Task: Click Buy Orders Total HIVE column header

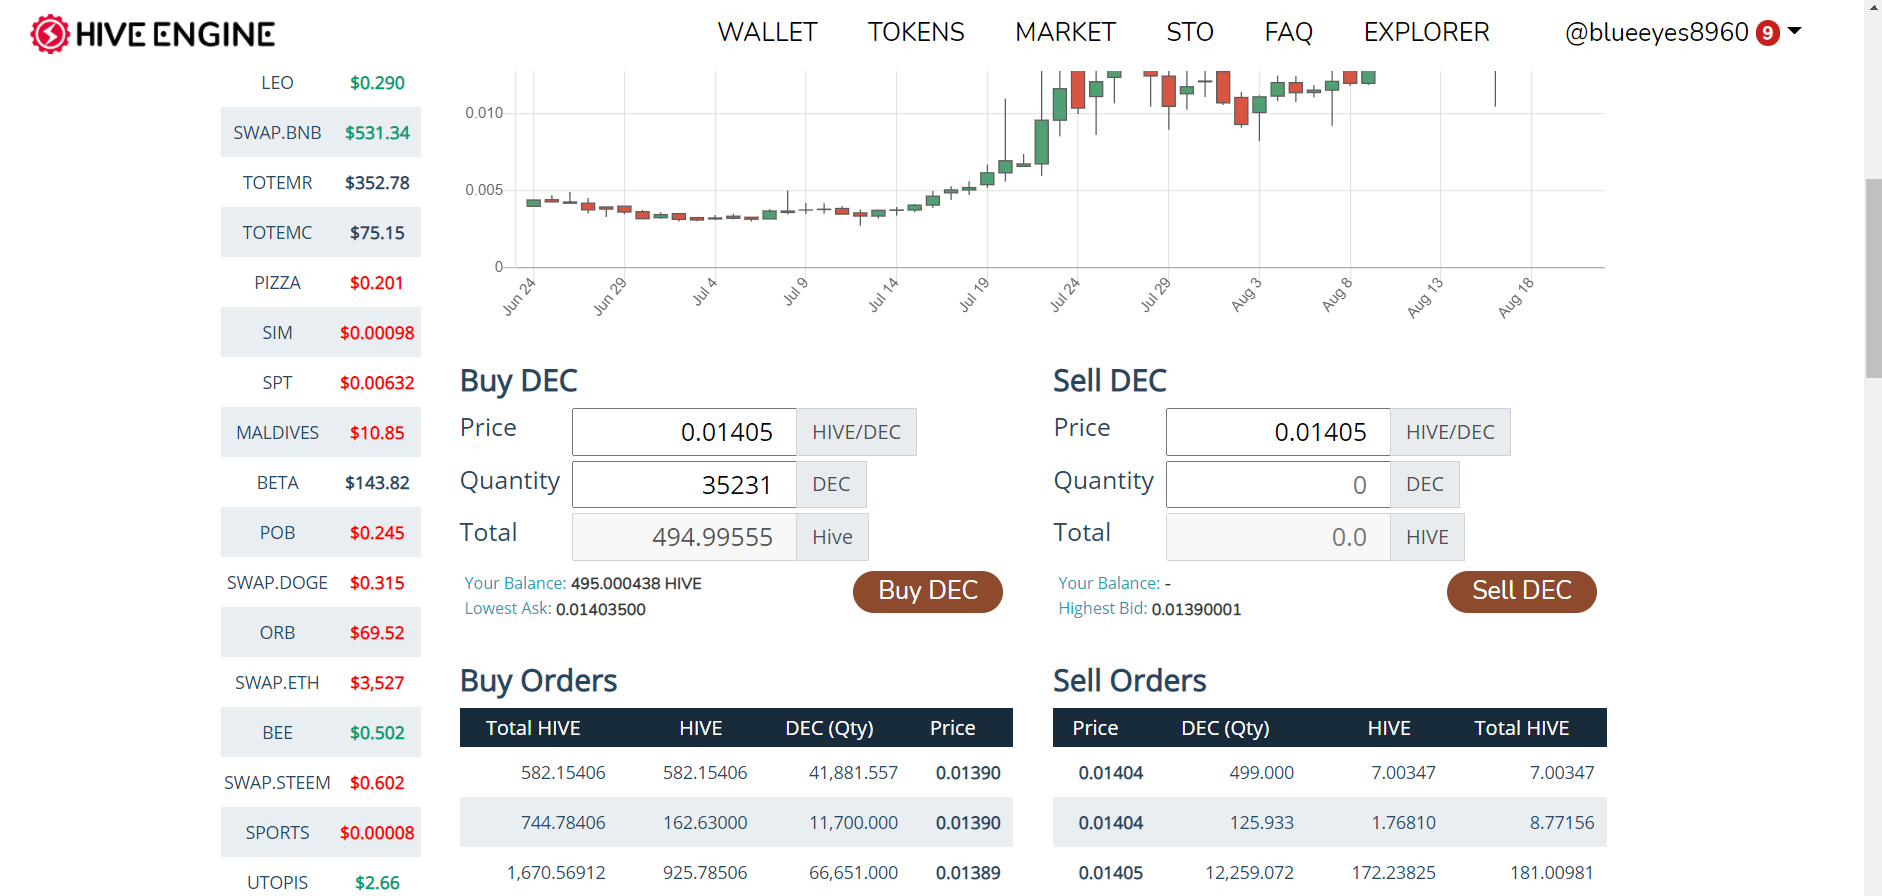Action: [533, 728]
